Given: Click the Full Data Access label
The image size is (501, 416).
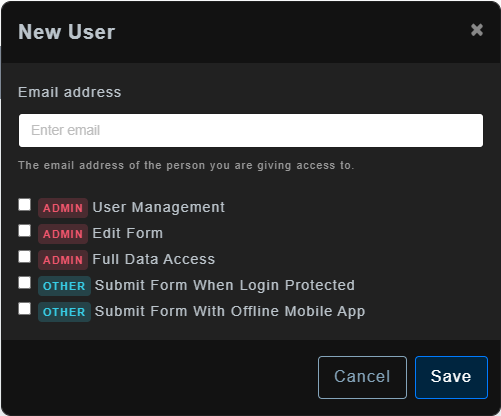Looking at the screenshot, I should [154, 259].
